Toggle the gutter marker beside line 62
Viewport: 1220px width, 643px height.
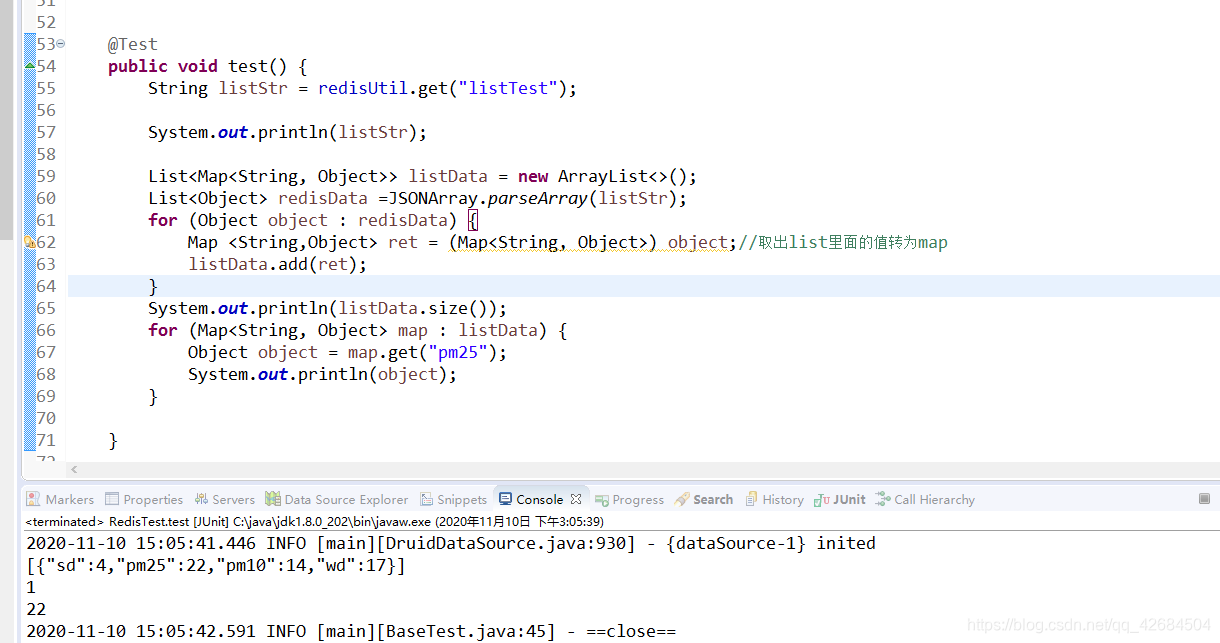31,242
